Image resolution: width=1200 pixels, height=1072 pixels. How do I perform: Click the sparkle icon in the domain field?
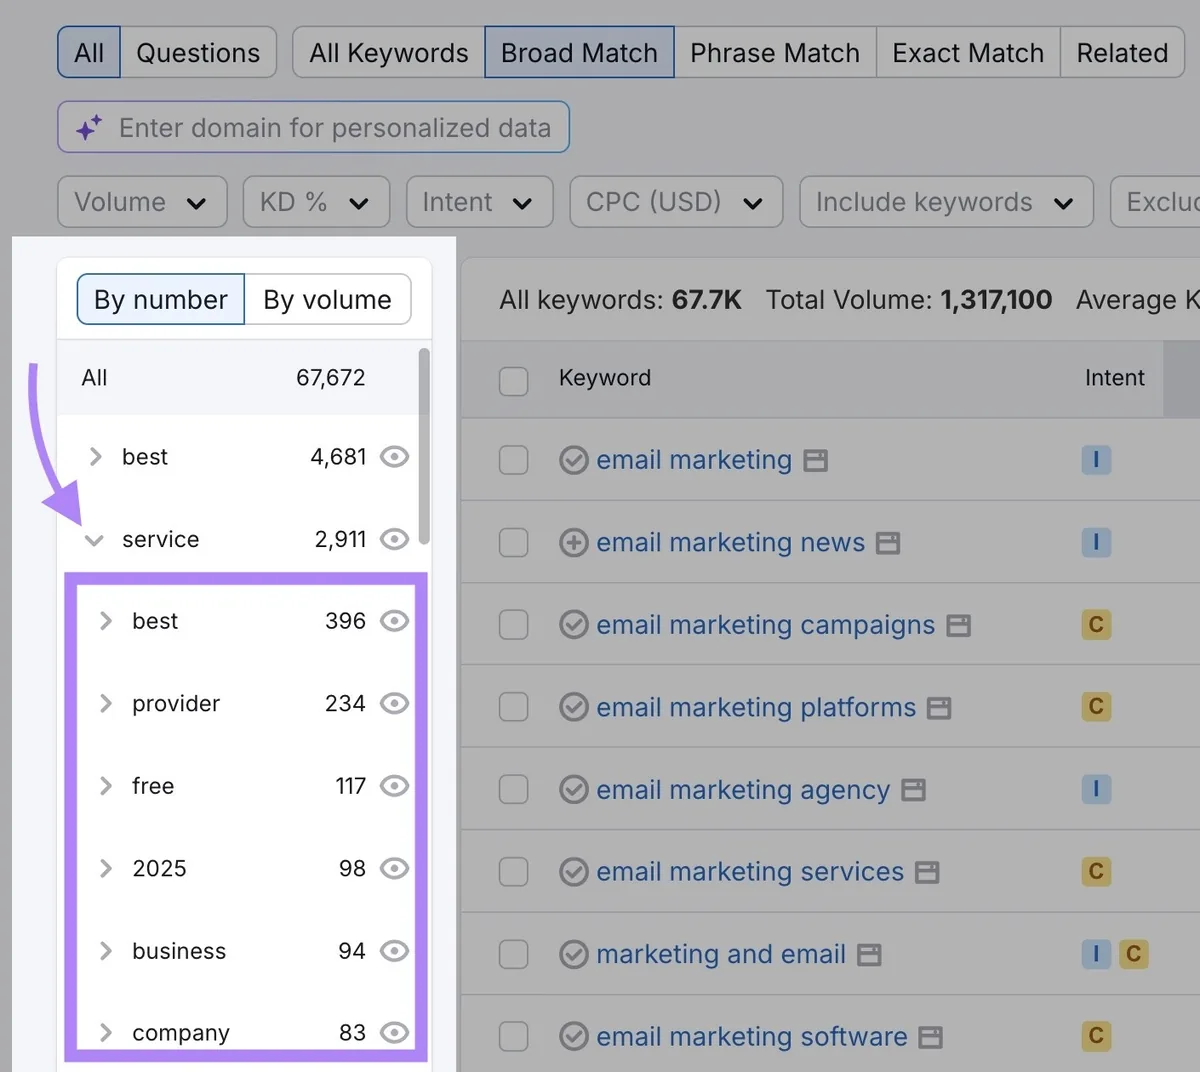click(x=89, y=128)
